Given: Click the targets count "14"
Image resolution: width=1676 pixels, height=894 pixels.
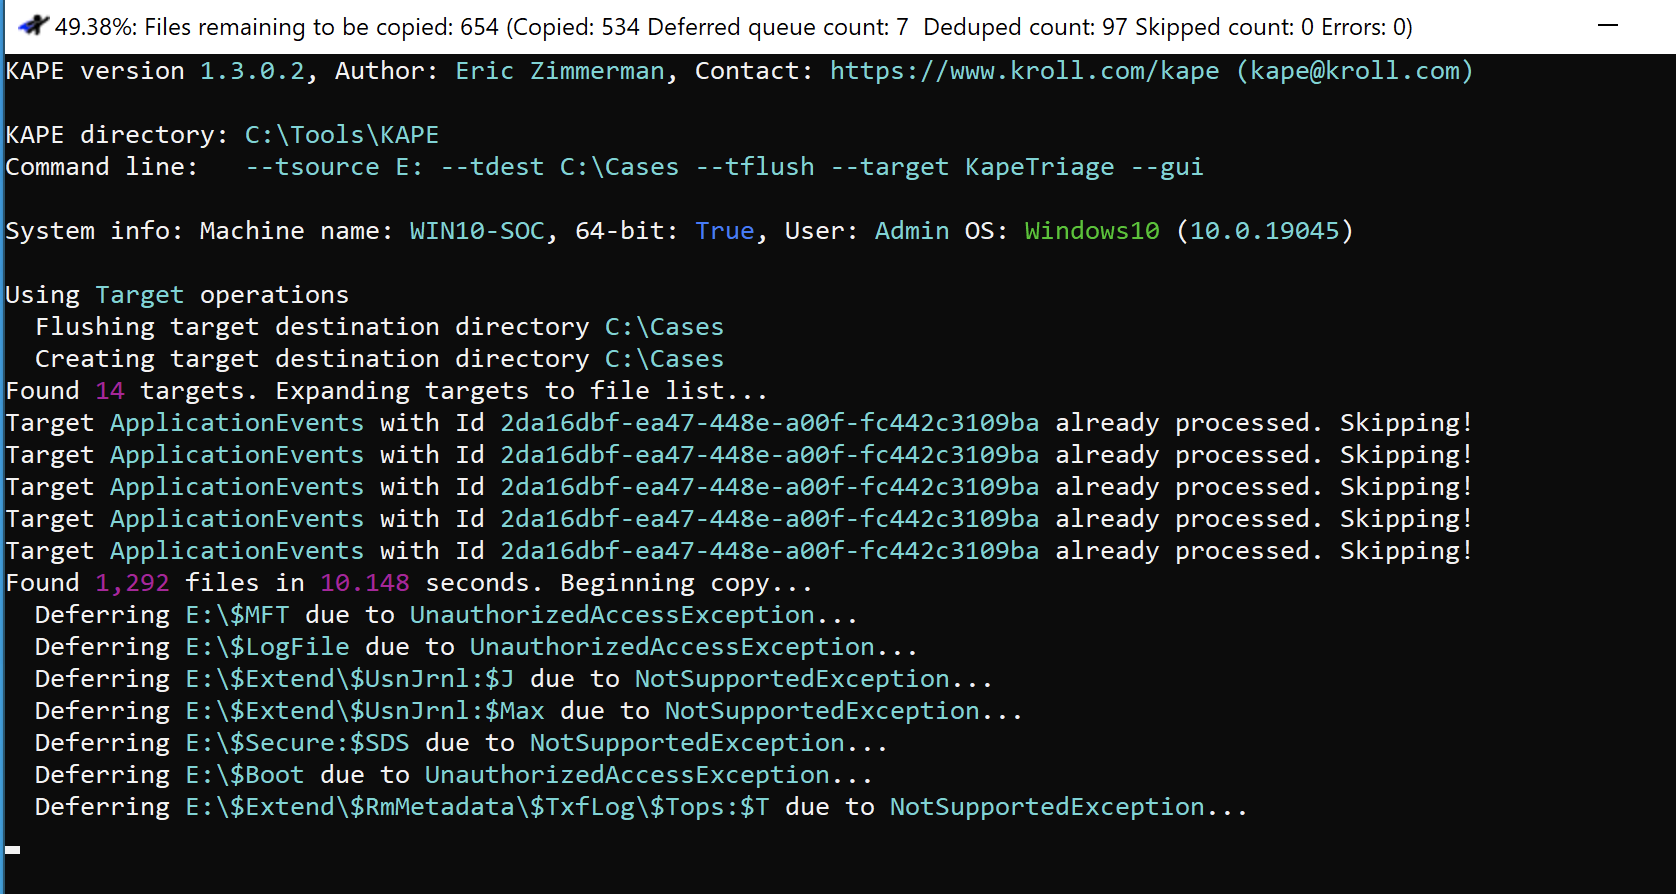Looking at the screenshot, I should pyautogui.click(x=110, y=391).
